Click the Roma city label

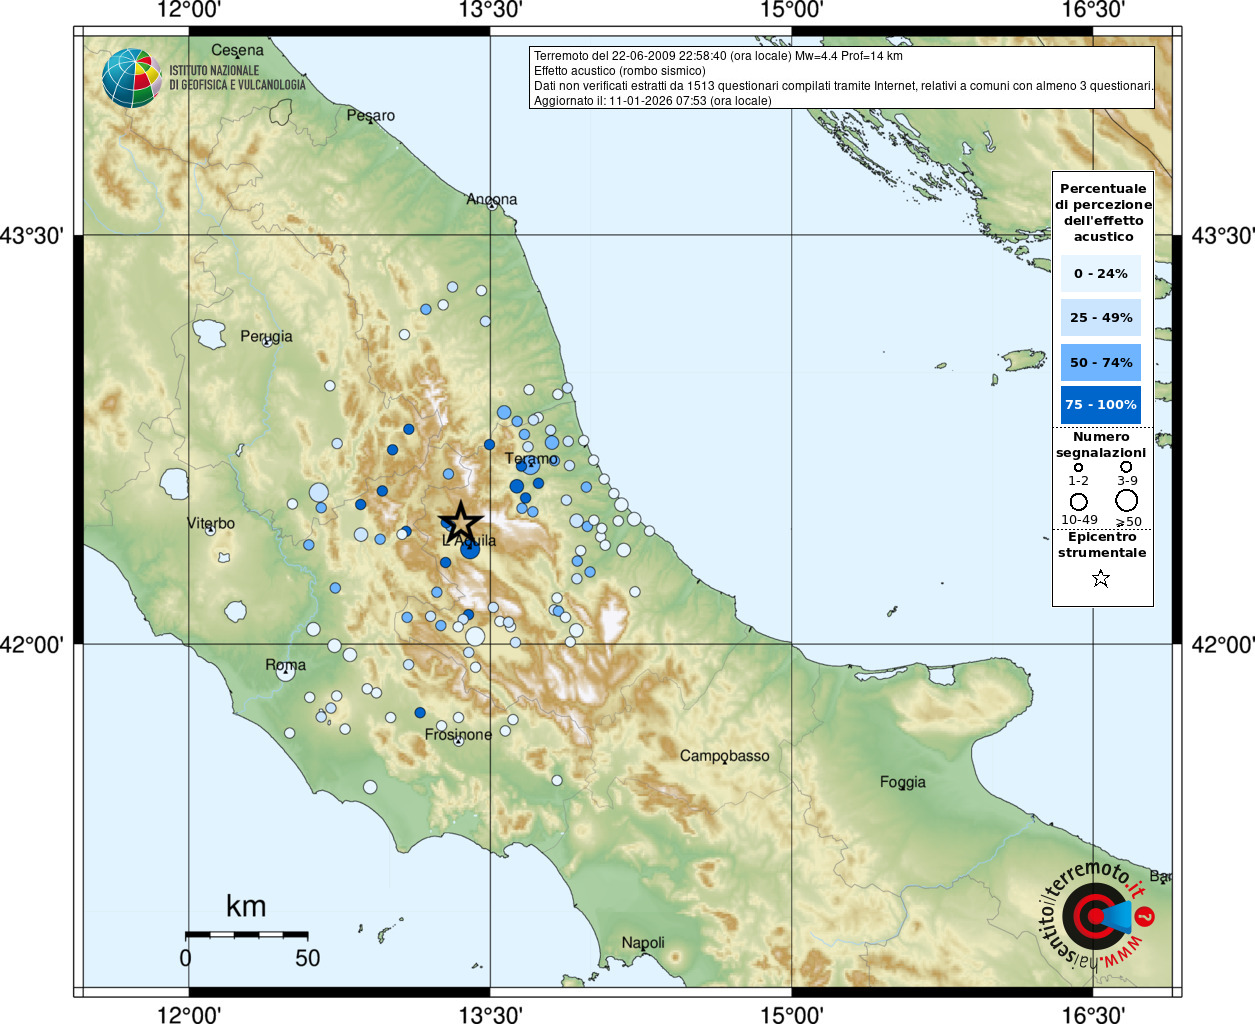[x=286, y=664]
